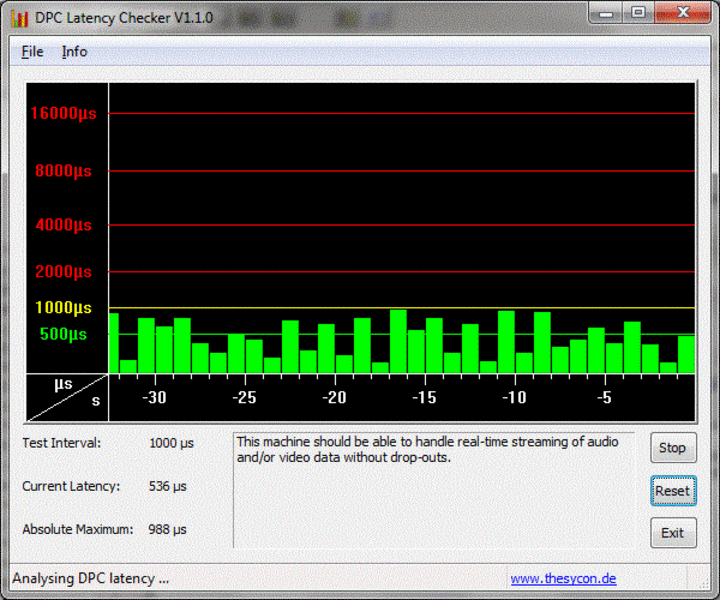The image size is (720, 600).
Task: Click the DPC Latency Checker title bar icon
Action: click(x=18, y=18)
